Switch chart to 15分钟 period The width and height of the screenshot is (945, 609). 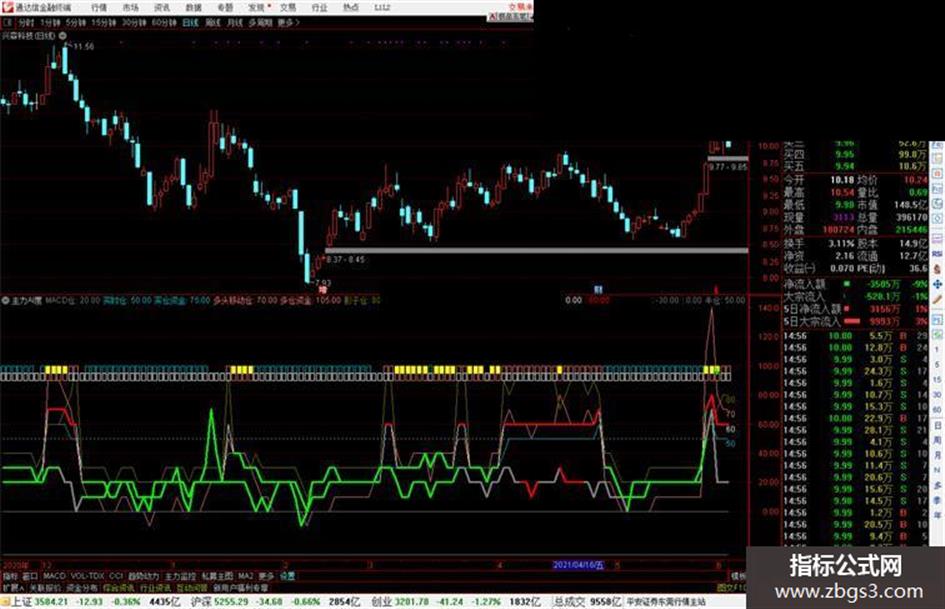pos(104,22)
